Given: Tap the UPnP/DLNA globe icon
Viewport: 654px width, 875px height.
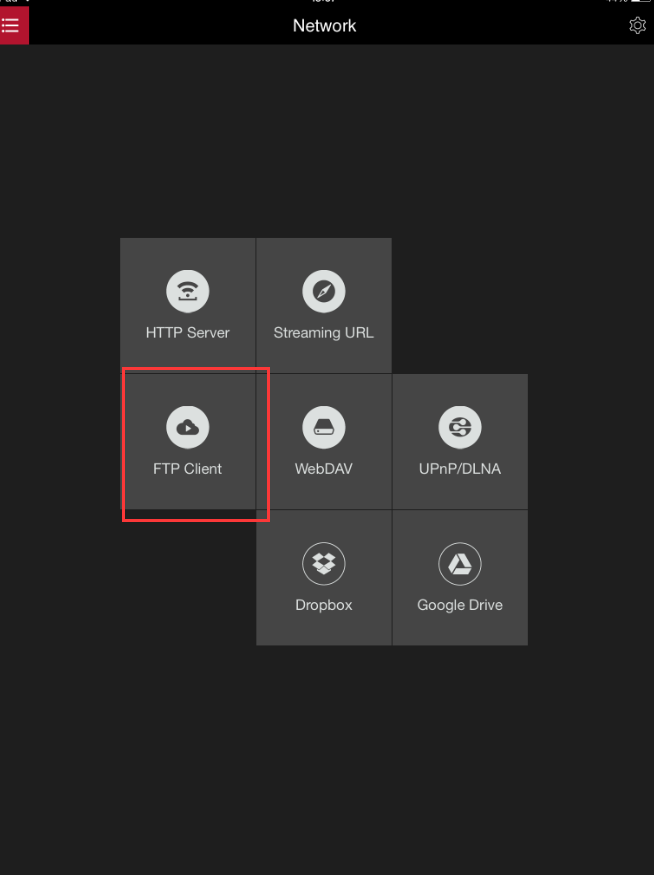Looking at the screenshot, I should click(x=460, y=428).
